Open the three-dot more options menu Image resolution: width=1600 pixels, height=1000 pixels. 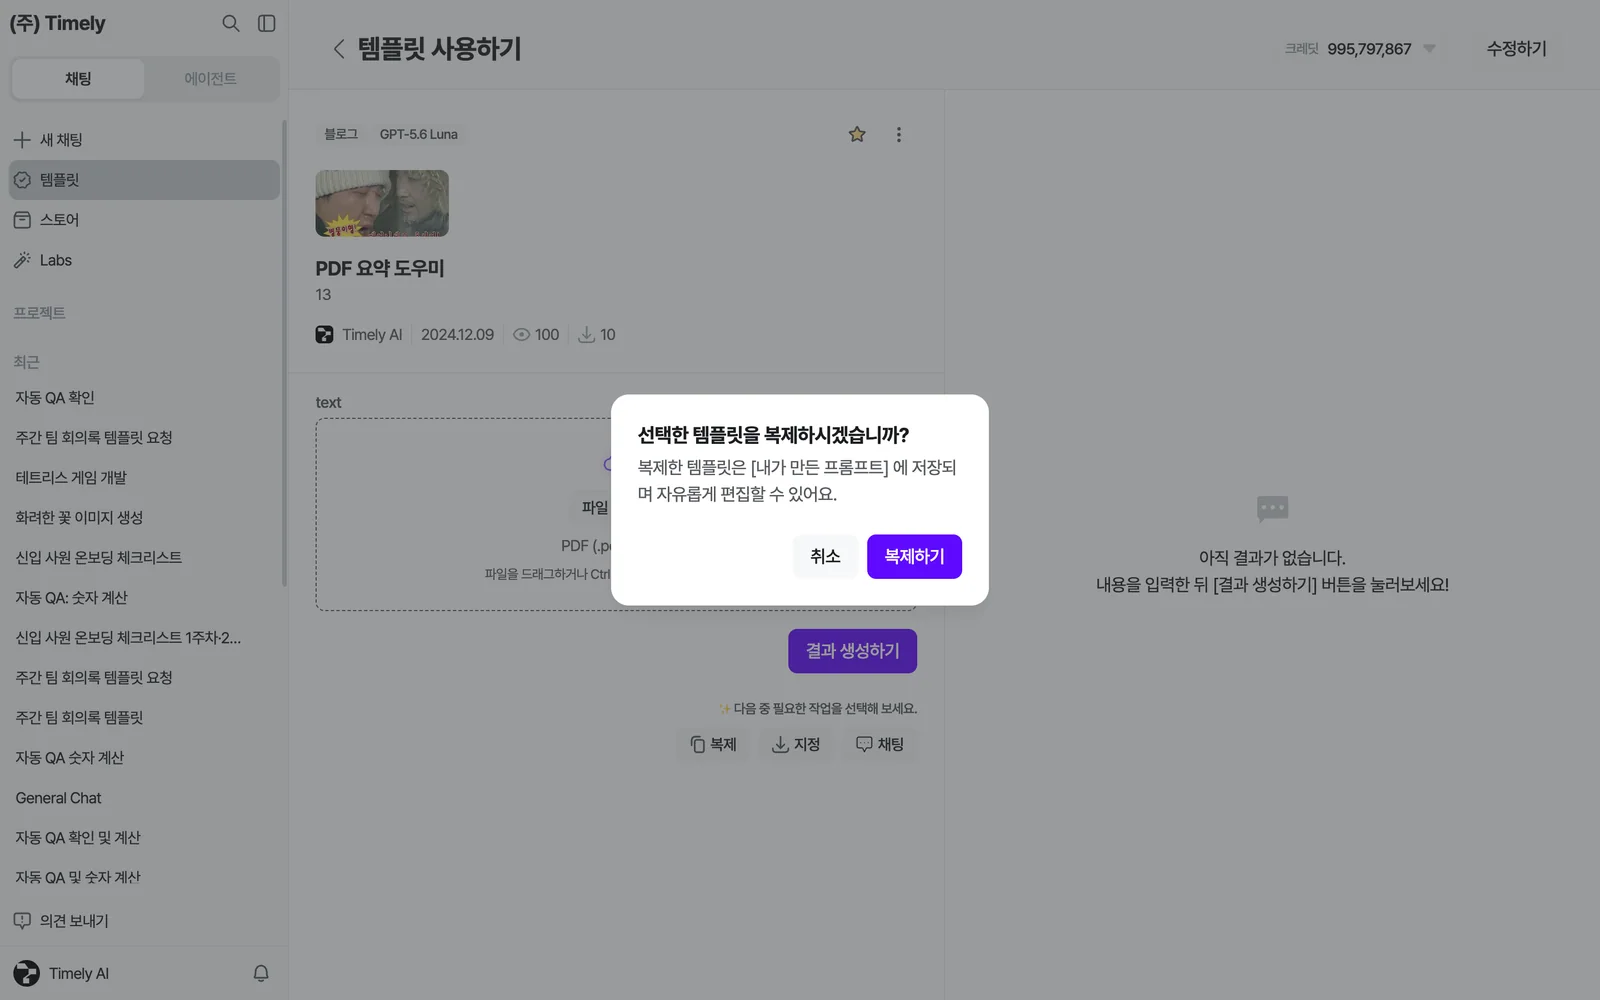coord(899,134)
